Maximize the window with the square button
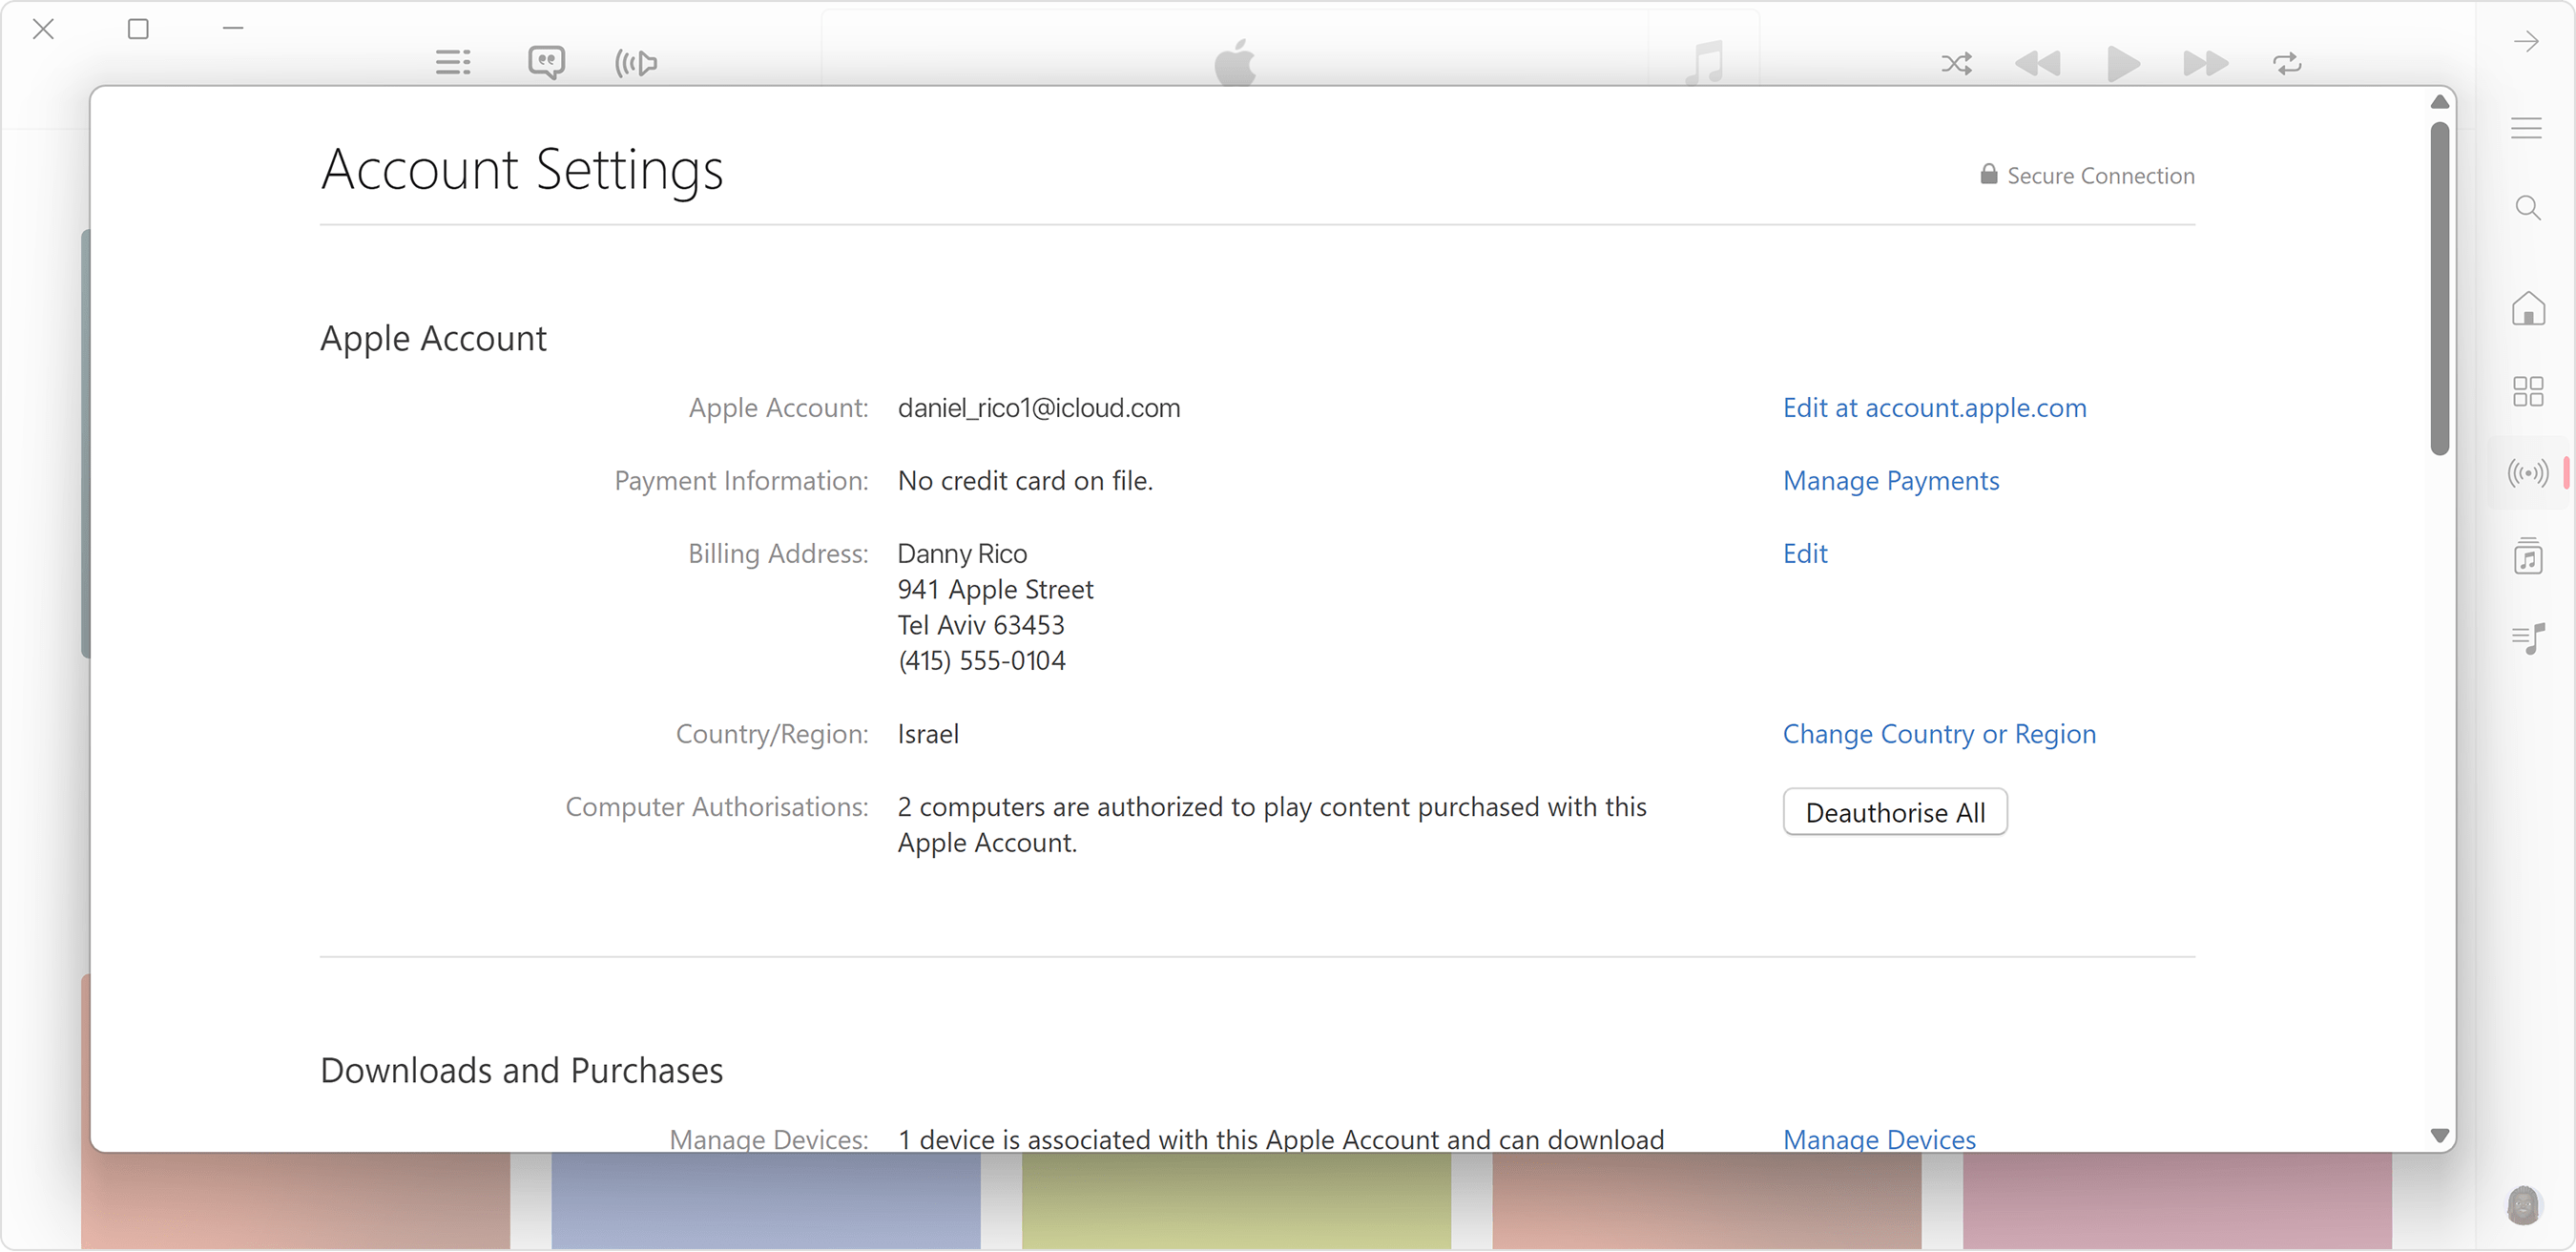Viewport: 2576px width, 1252px height. (x=138, y=29)
